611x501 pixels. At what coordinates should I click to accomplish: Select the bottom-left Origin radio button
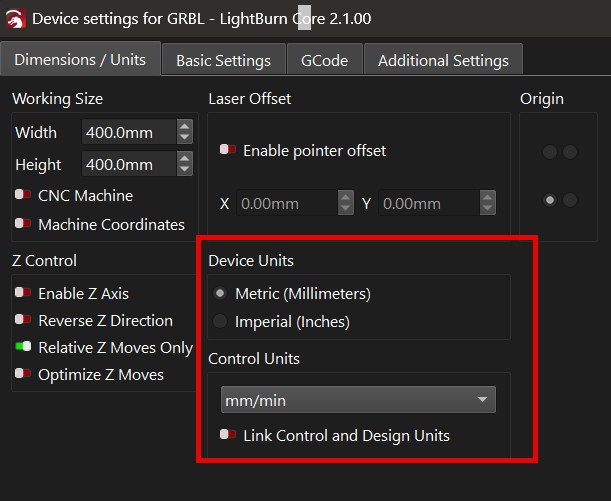coord(550,200)
